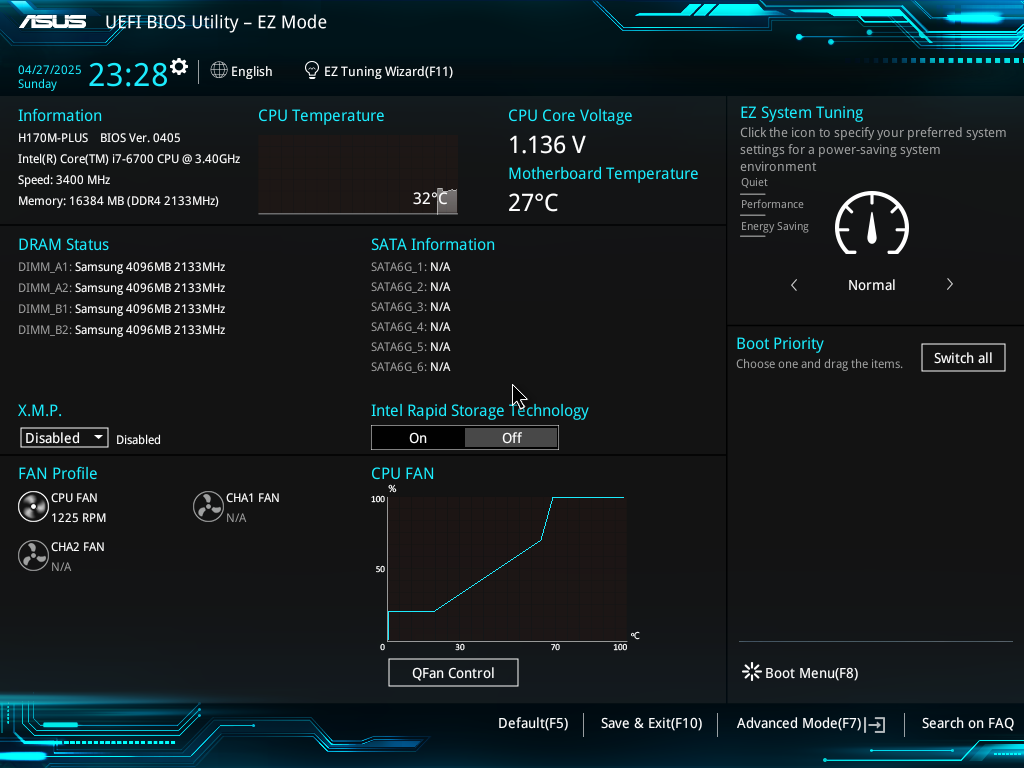Click the EZ Tuning Wizard lightbulb icon

click(312, 70)
